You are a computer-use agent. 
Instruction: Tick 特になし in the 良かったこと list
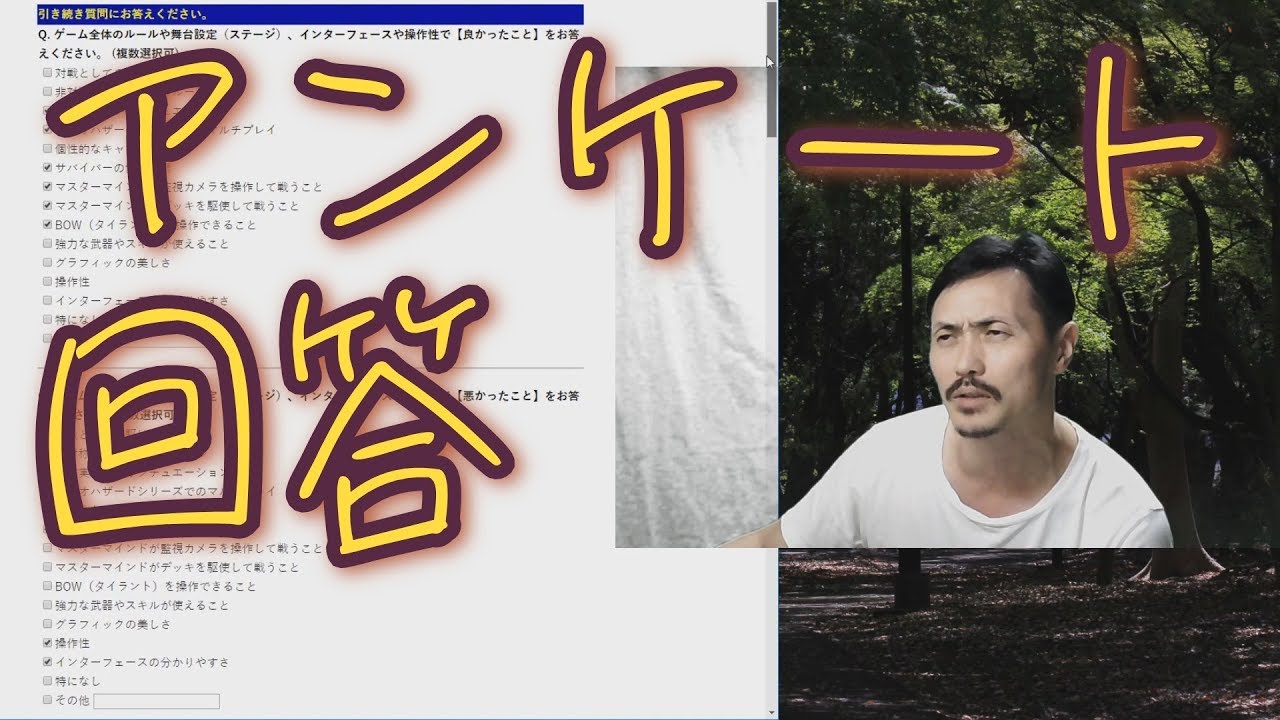pos(47,320)
